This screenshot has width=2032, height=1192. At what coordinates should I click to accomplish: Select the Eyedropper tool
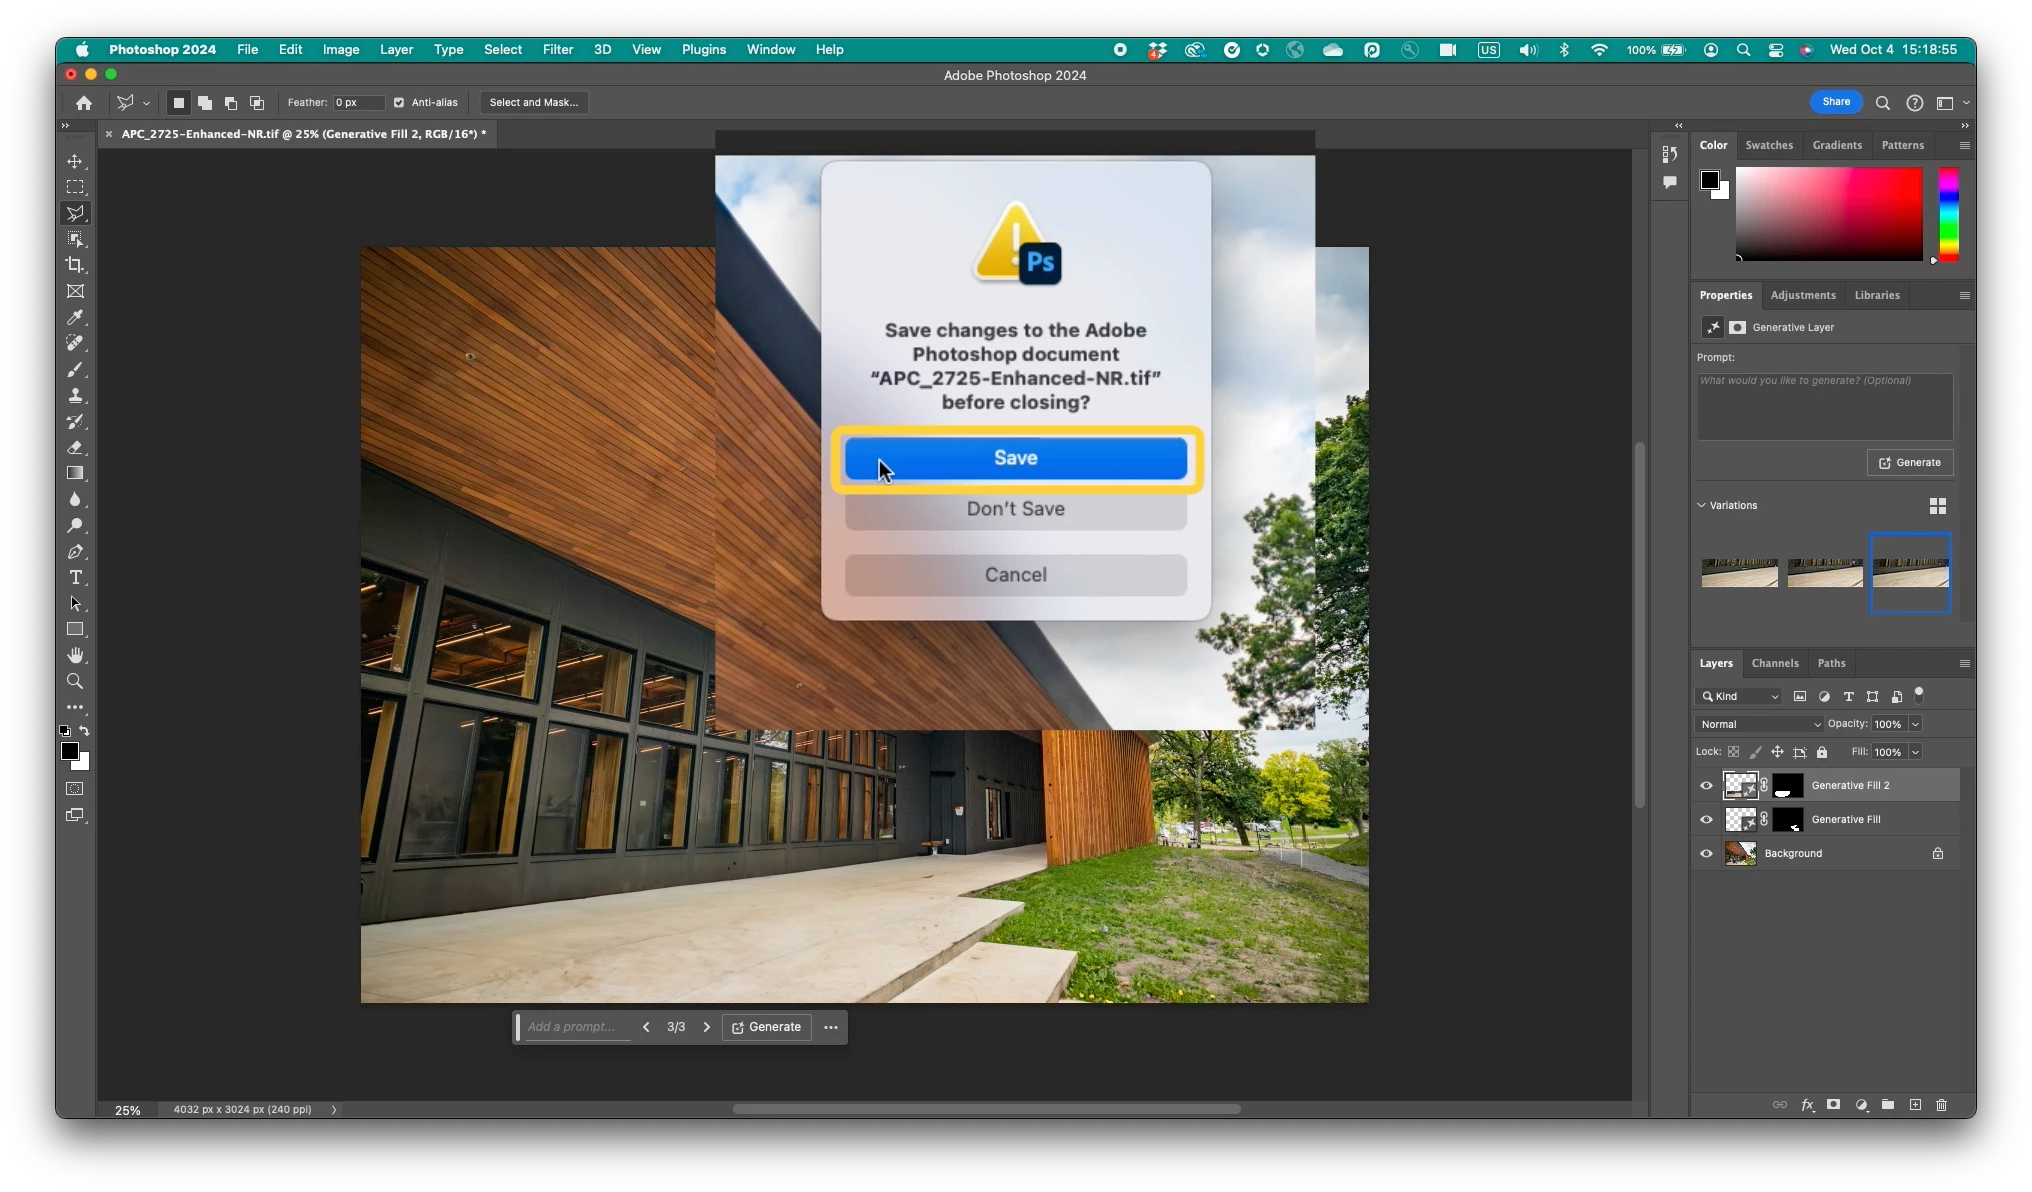coord(75,317)
